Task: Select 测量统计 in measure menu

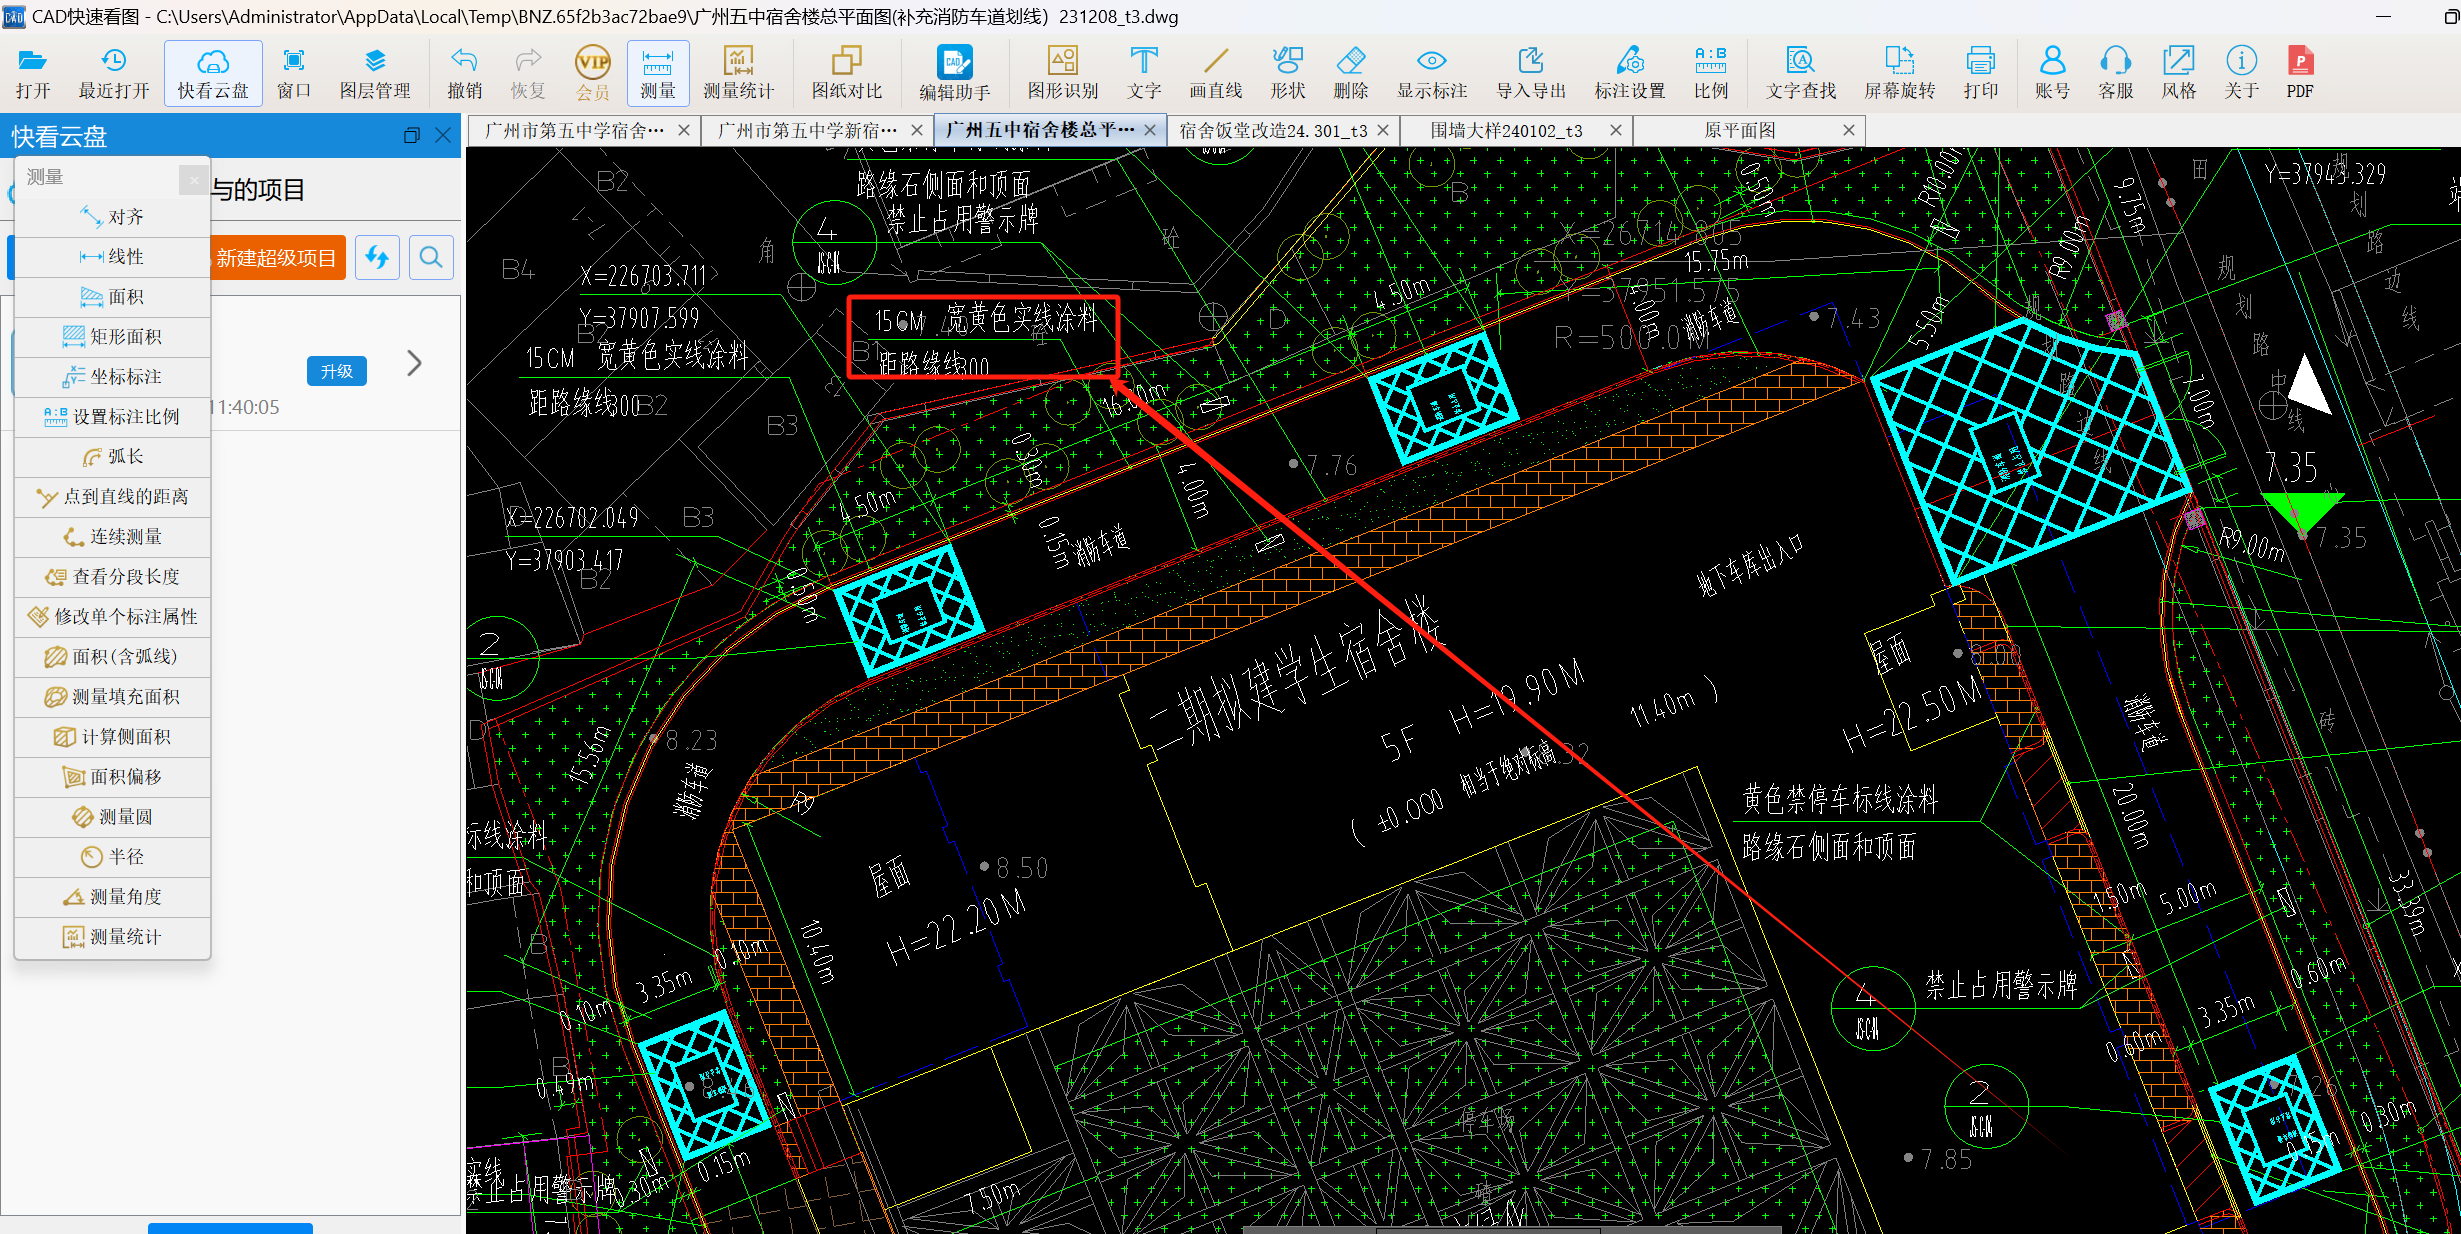Action: pos(113,937)
